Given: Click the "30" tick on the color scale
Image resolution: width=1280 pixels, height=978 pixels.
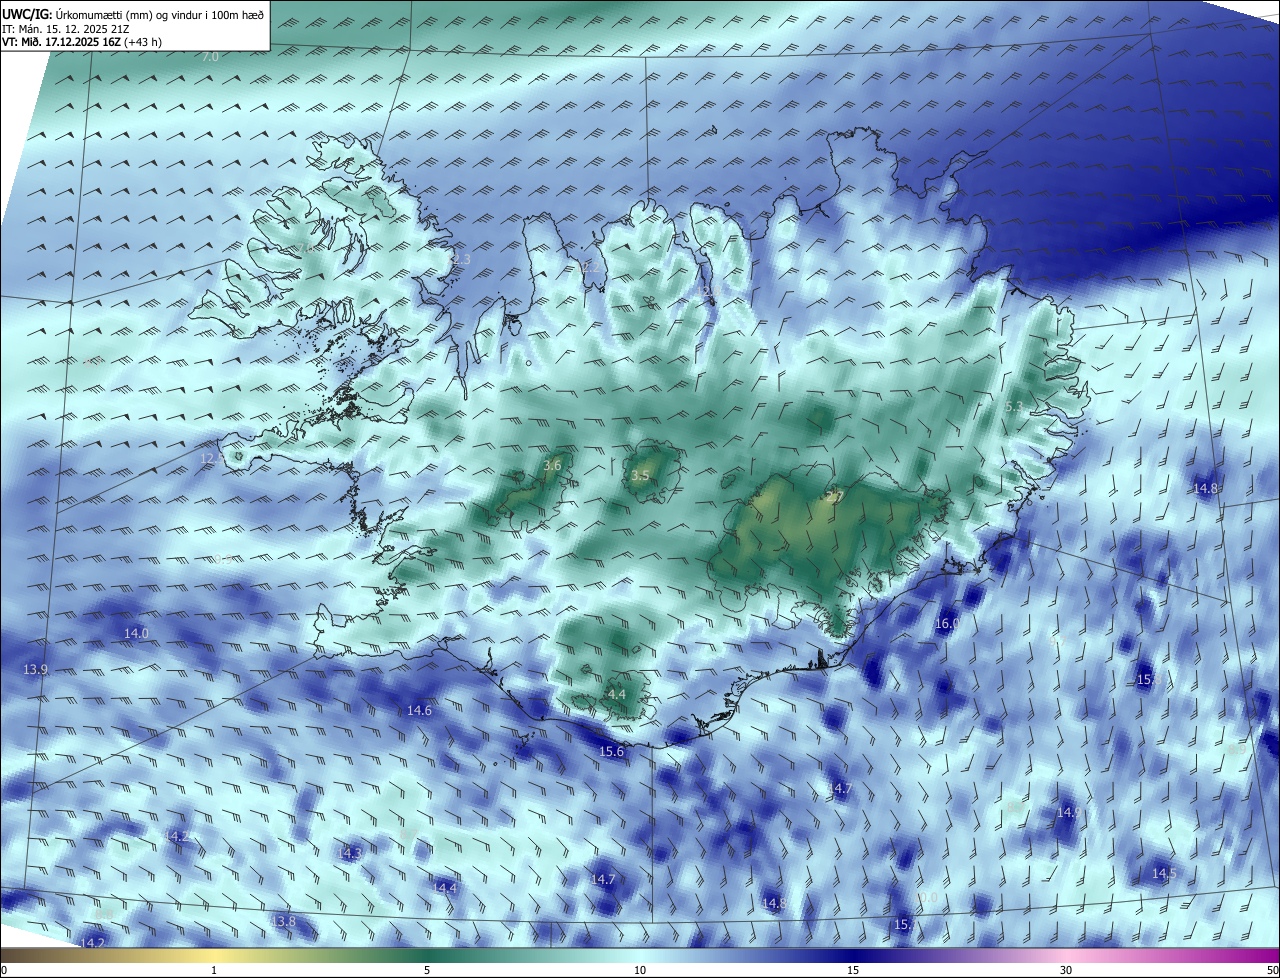Looking at the screenshot, I should click(1066, 970).
